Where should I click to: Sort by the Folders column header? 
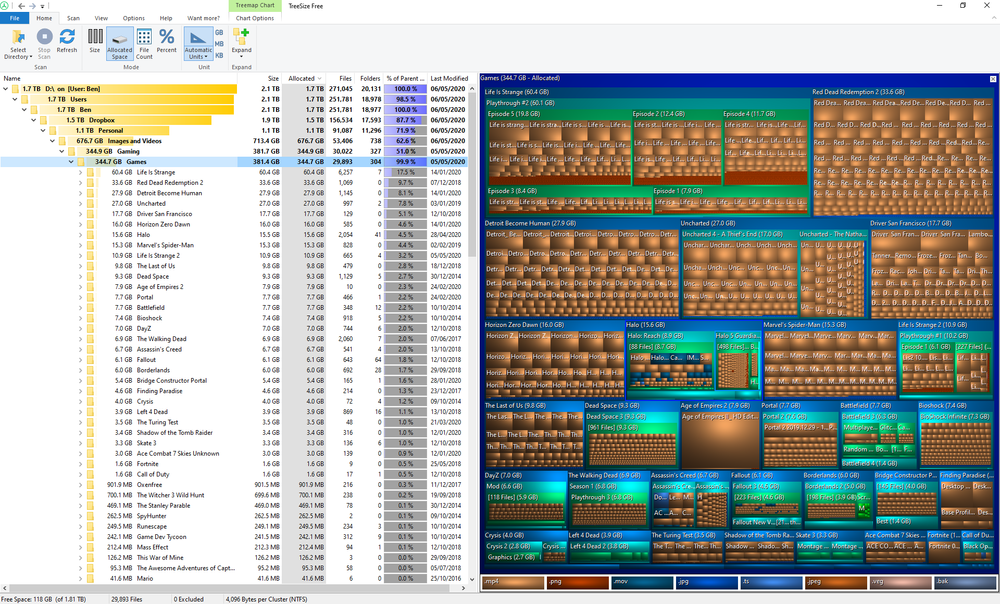pyautogui.click(x=370, y=78)
